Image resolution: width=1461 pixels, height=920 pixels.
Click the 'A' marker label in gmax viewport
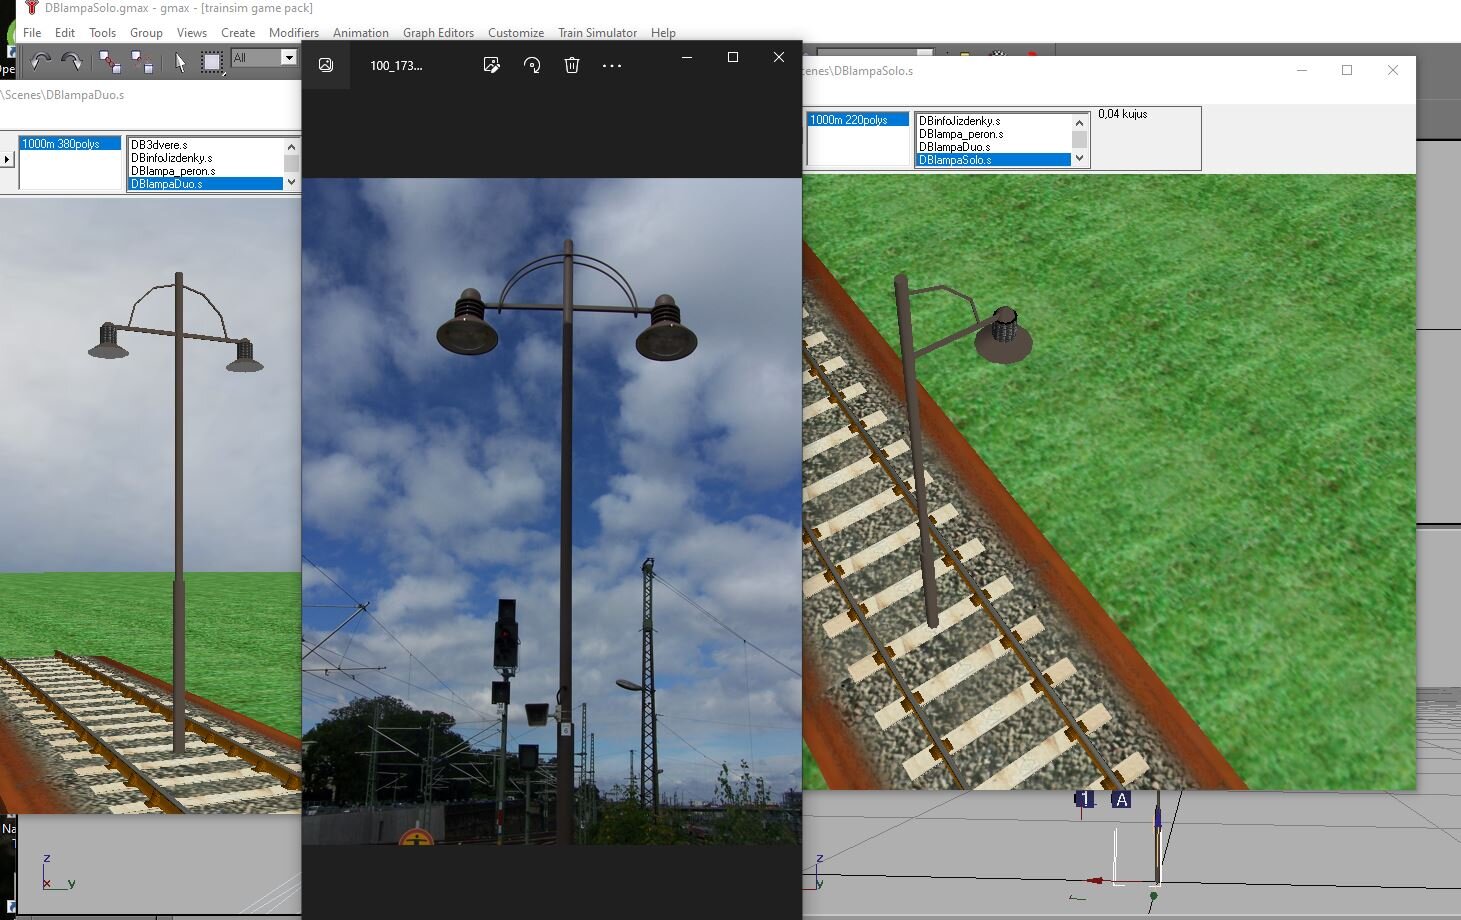click(1121, 799)
